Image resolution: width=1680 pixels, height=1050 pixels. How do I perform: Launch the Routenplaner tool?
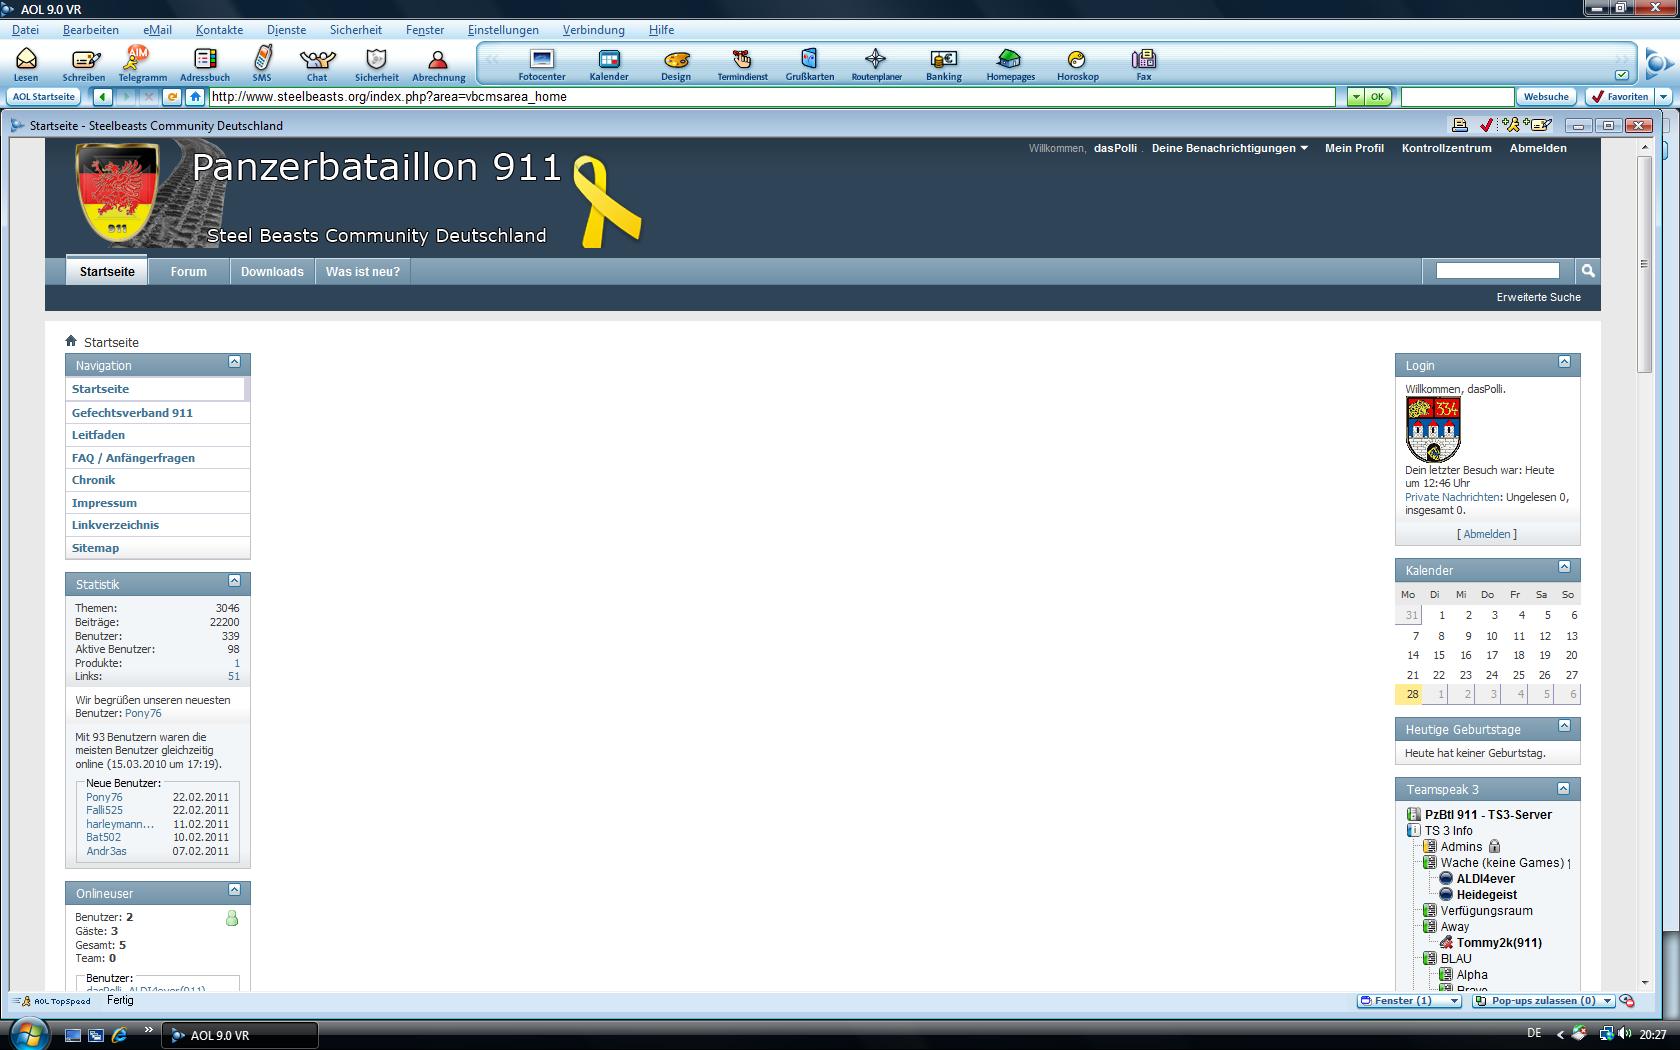[x=876, y=63]
